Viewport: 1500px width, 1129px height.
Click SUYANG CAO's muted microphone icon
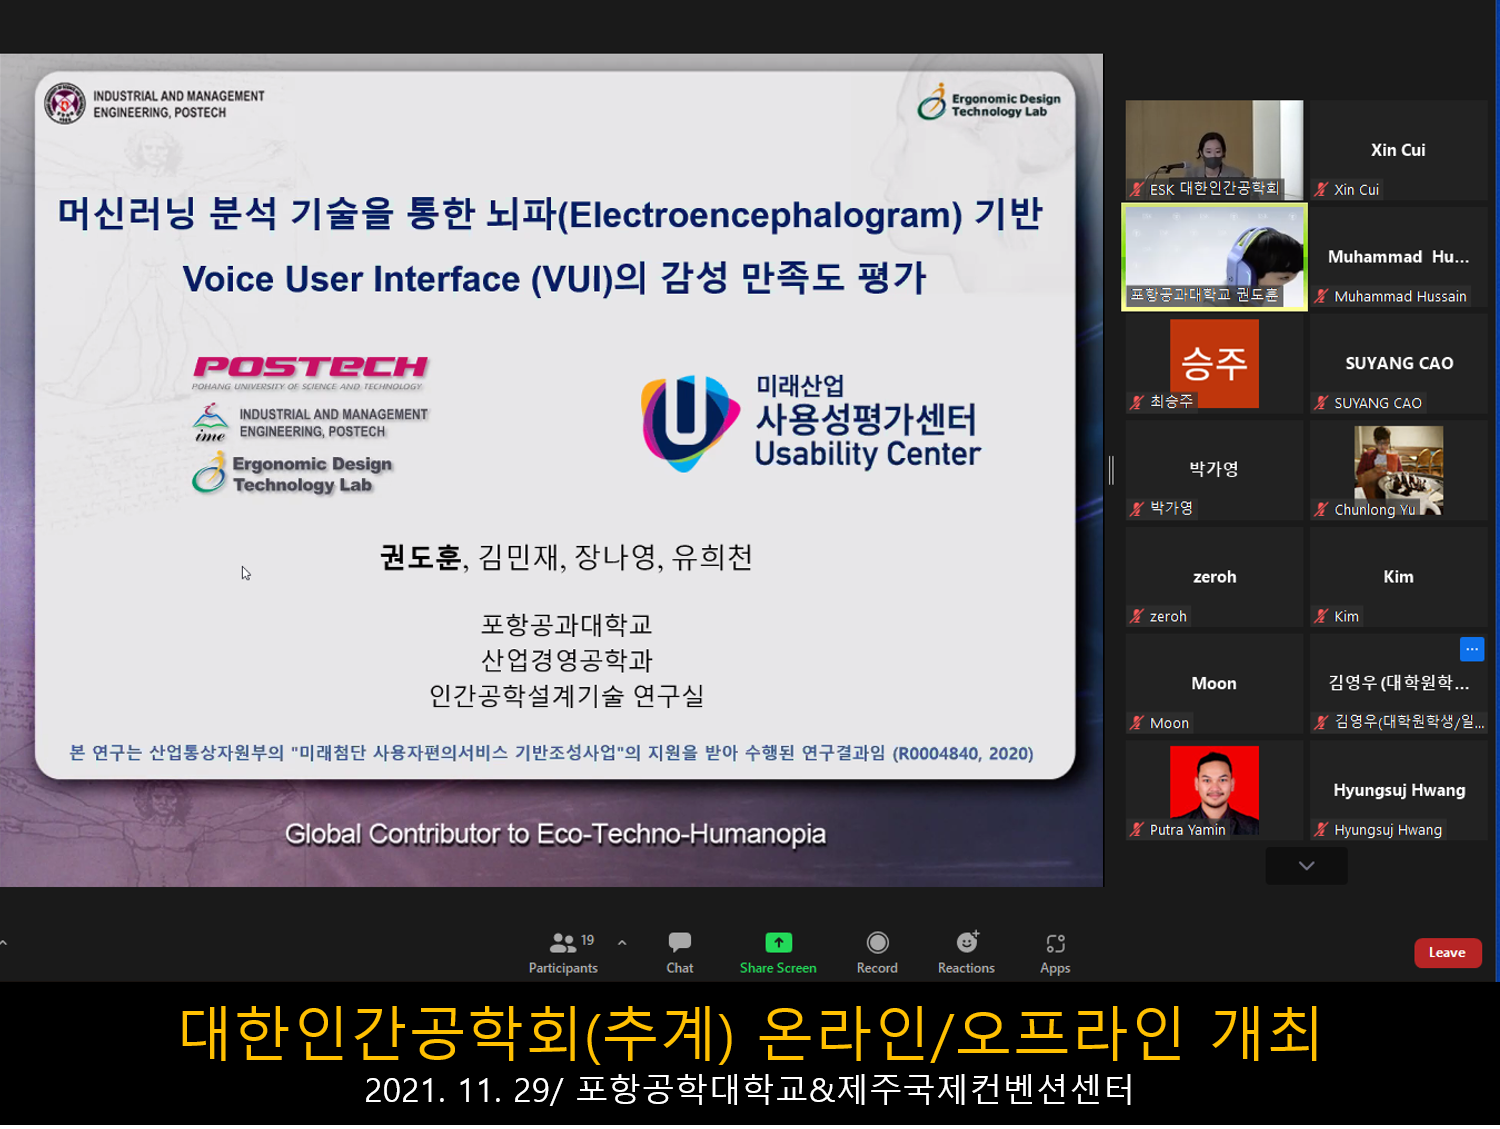tap(1322, 403)
